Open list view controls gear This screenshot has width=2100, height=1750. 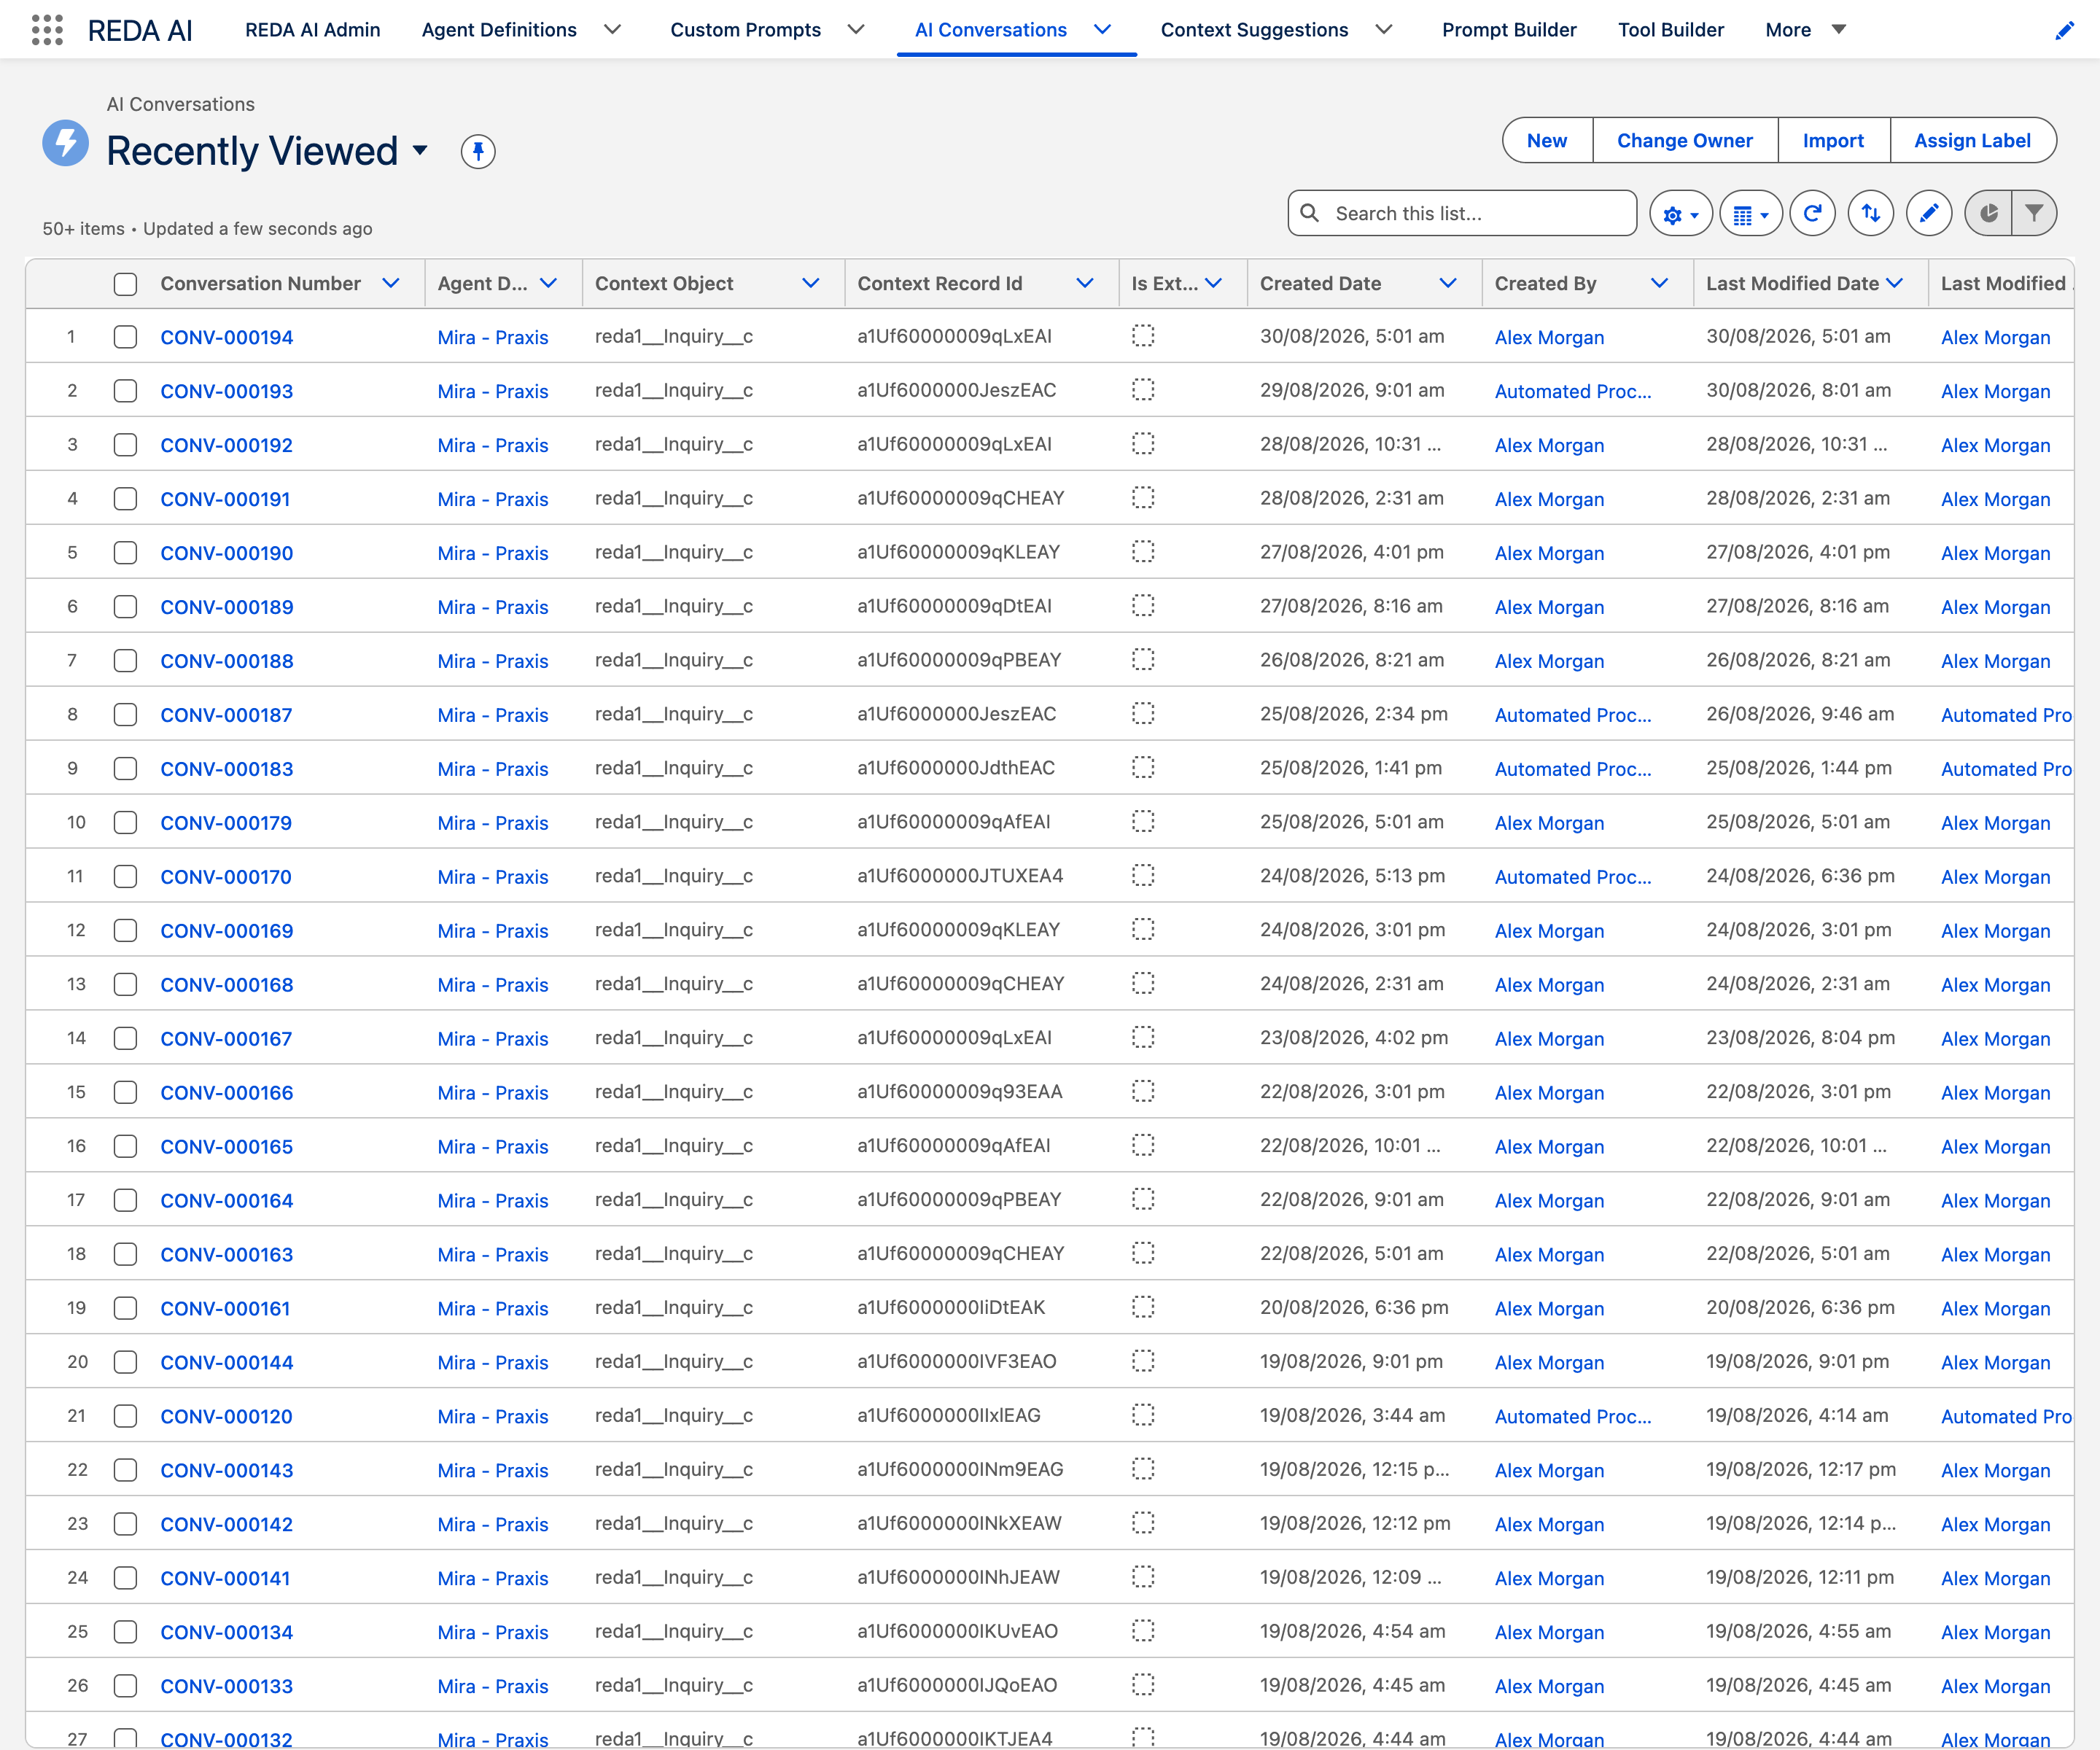(1680, 214)
